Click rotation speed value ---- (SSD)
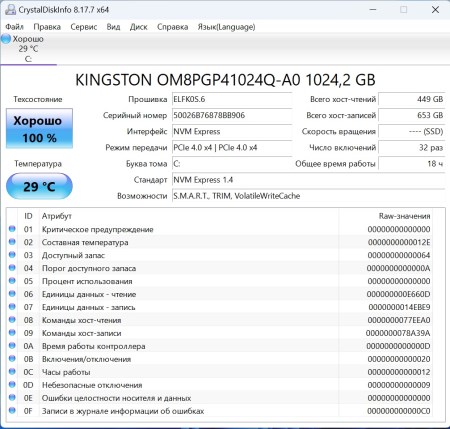The height and width of the screenshot is (429, 450). click(412, 131)
